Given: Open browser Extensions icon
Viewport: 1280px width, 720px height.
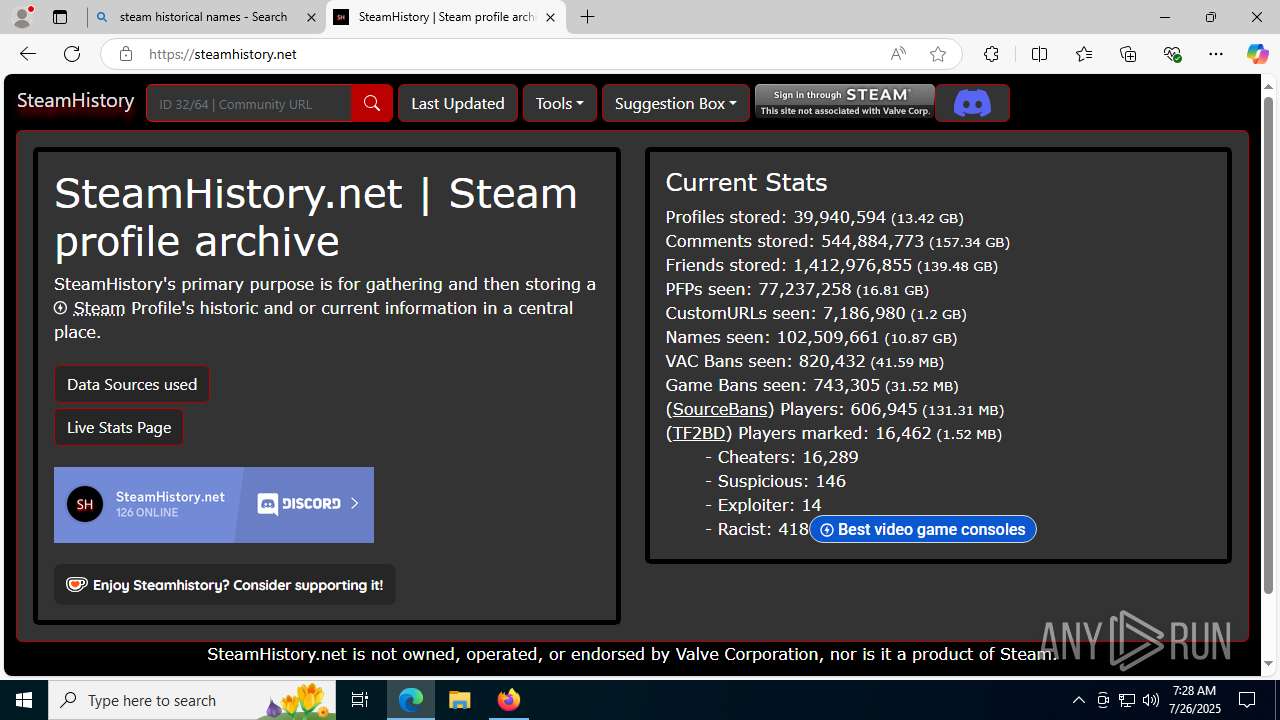Looking at the screenshot, I should coord(991,54).
